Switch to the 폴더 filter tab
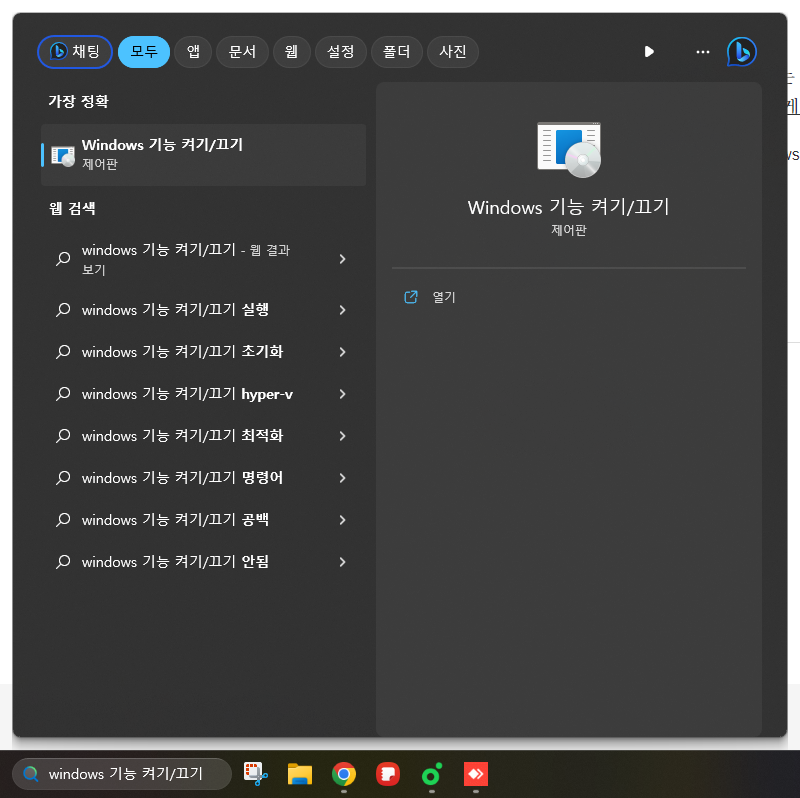Viewport: 800px width, 798px height. tap(396, 52)
